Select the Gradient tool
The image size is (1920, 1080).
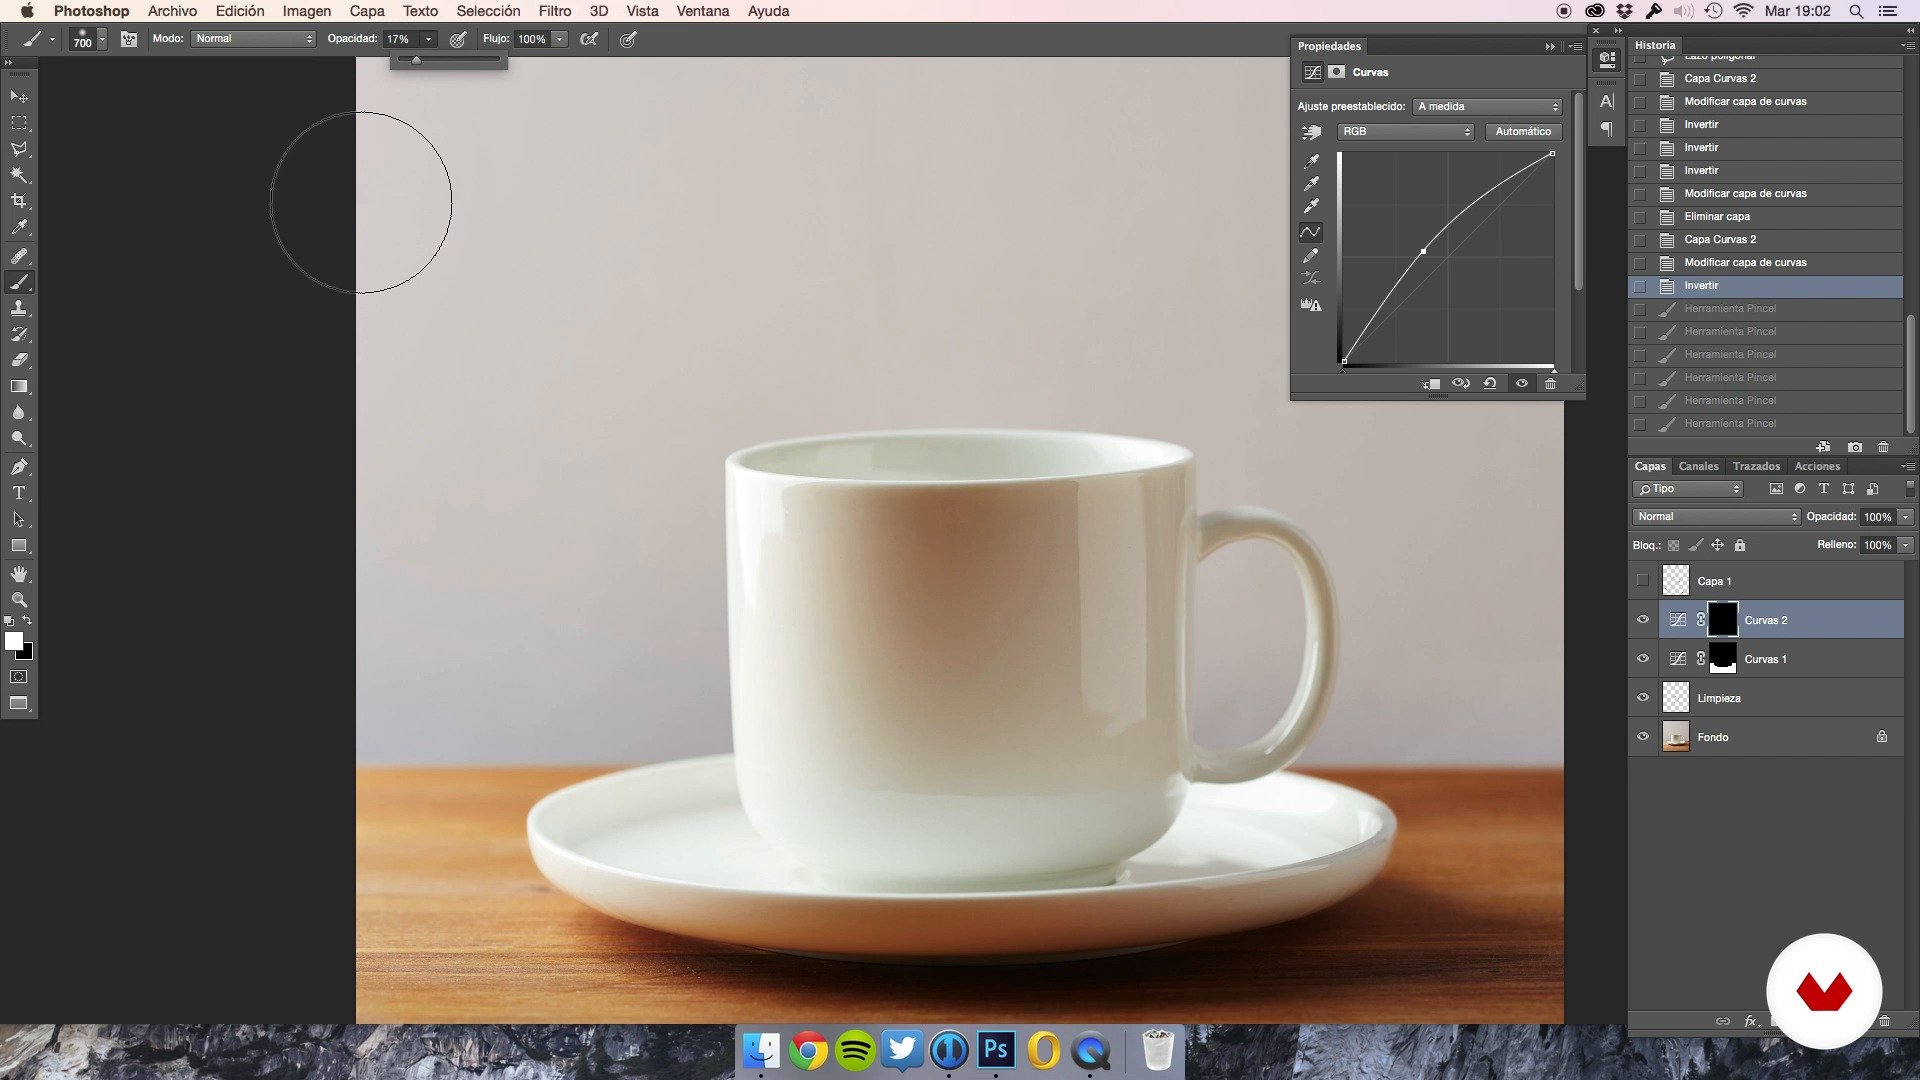[19, 386]
